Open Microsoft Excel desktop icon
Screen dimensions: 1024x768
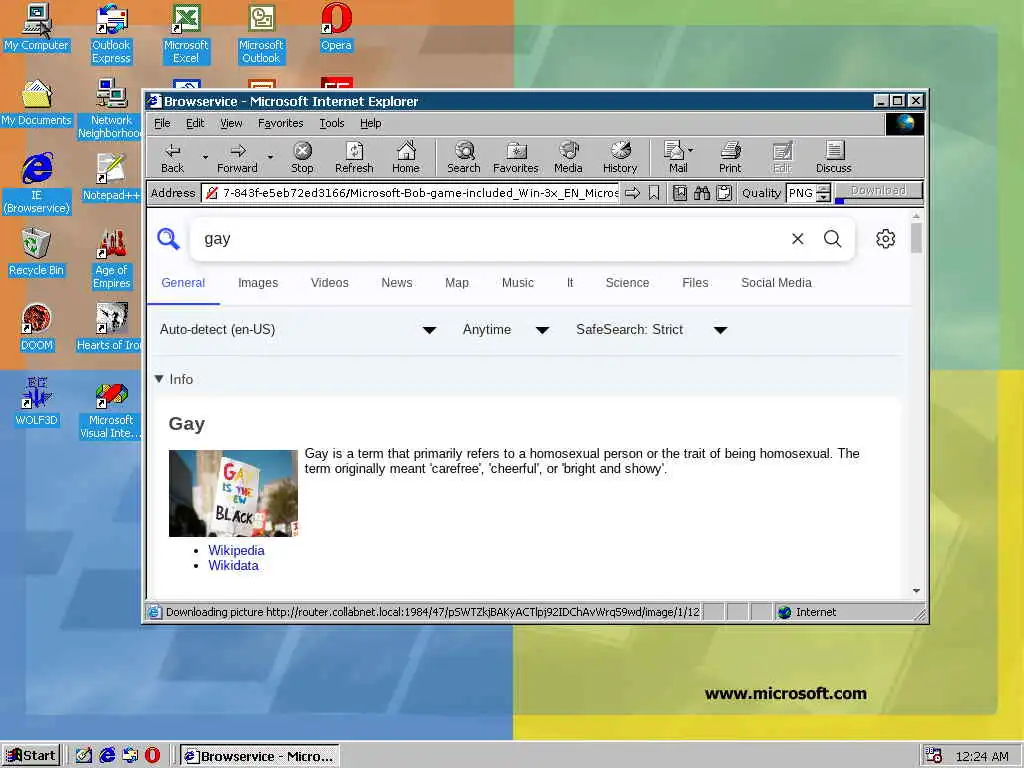click(186, 34)
